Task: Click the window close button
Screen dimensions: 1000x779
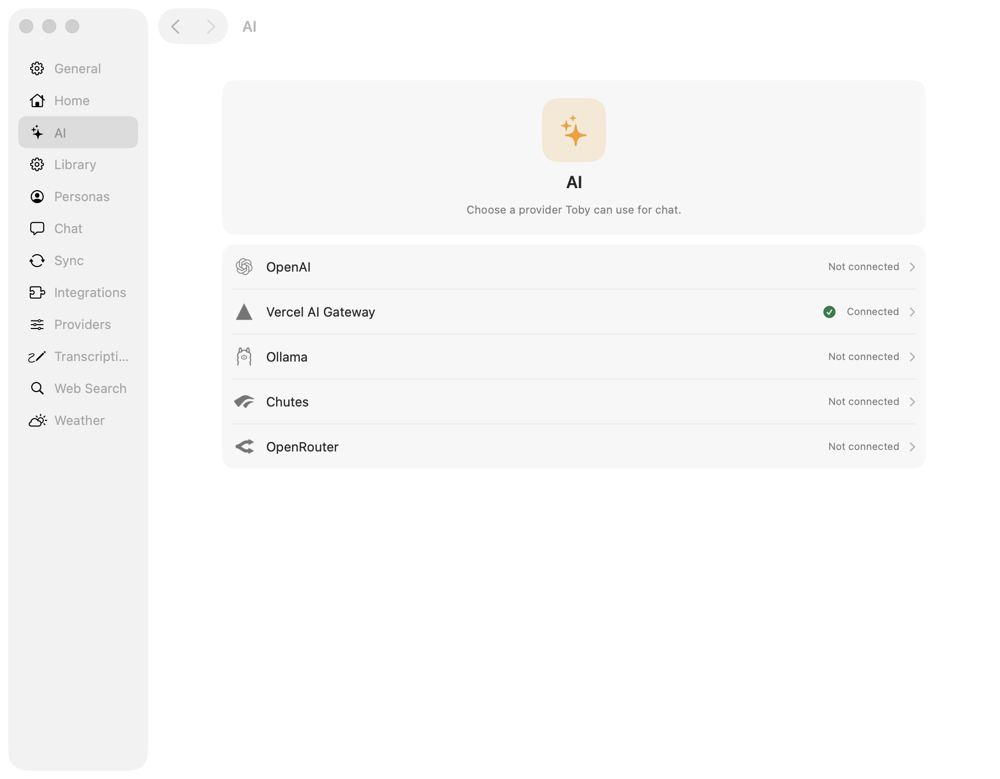Action: click(x=26, y=26)
